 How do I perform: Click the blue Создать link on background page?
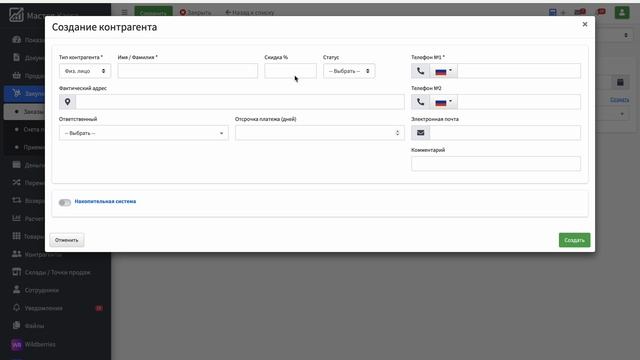pos(620,100)
